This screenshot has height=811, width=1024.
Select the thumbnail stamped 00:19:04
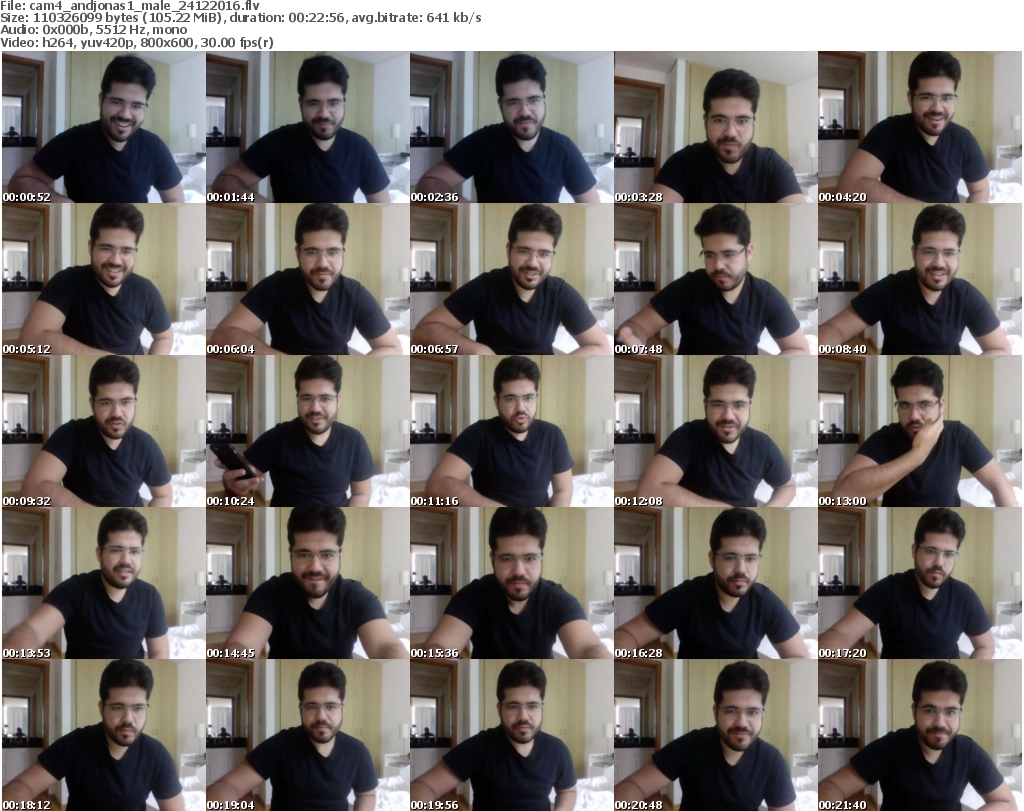click(308, 735)
